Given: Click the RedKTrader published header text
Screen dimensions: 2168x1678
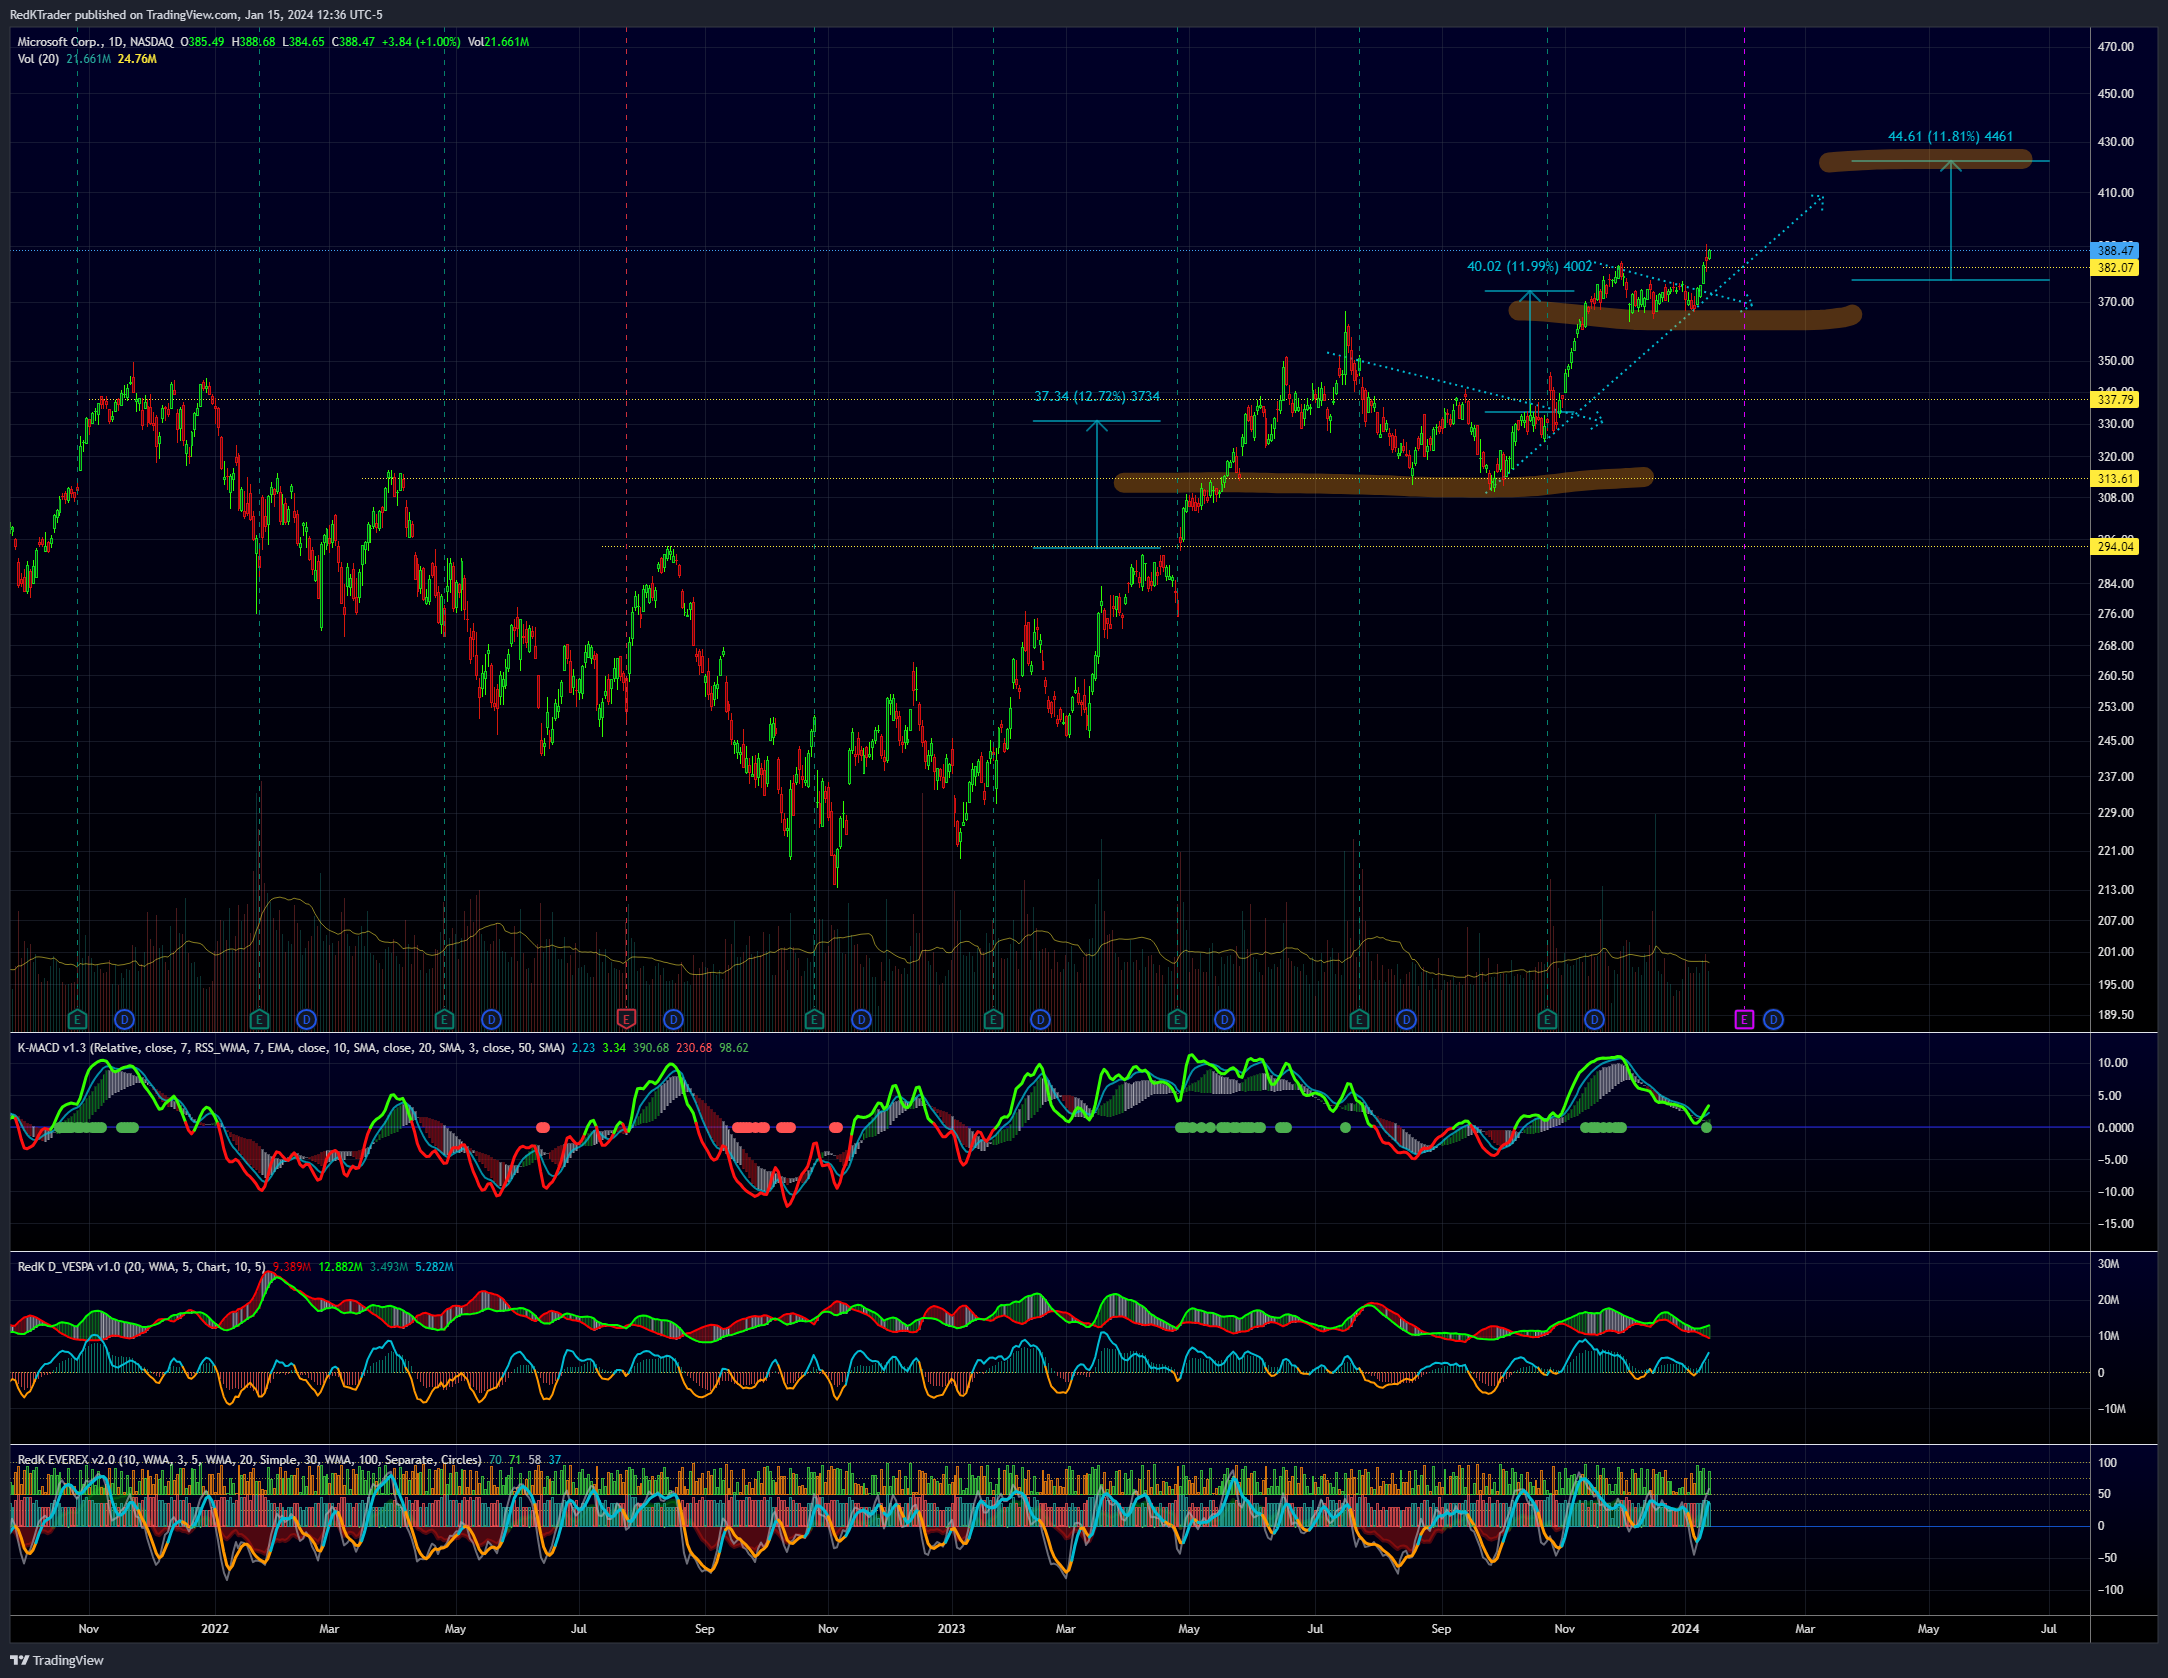Looking at the screenshot, I should click(196, 14).
